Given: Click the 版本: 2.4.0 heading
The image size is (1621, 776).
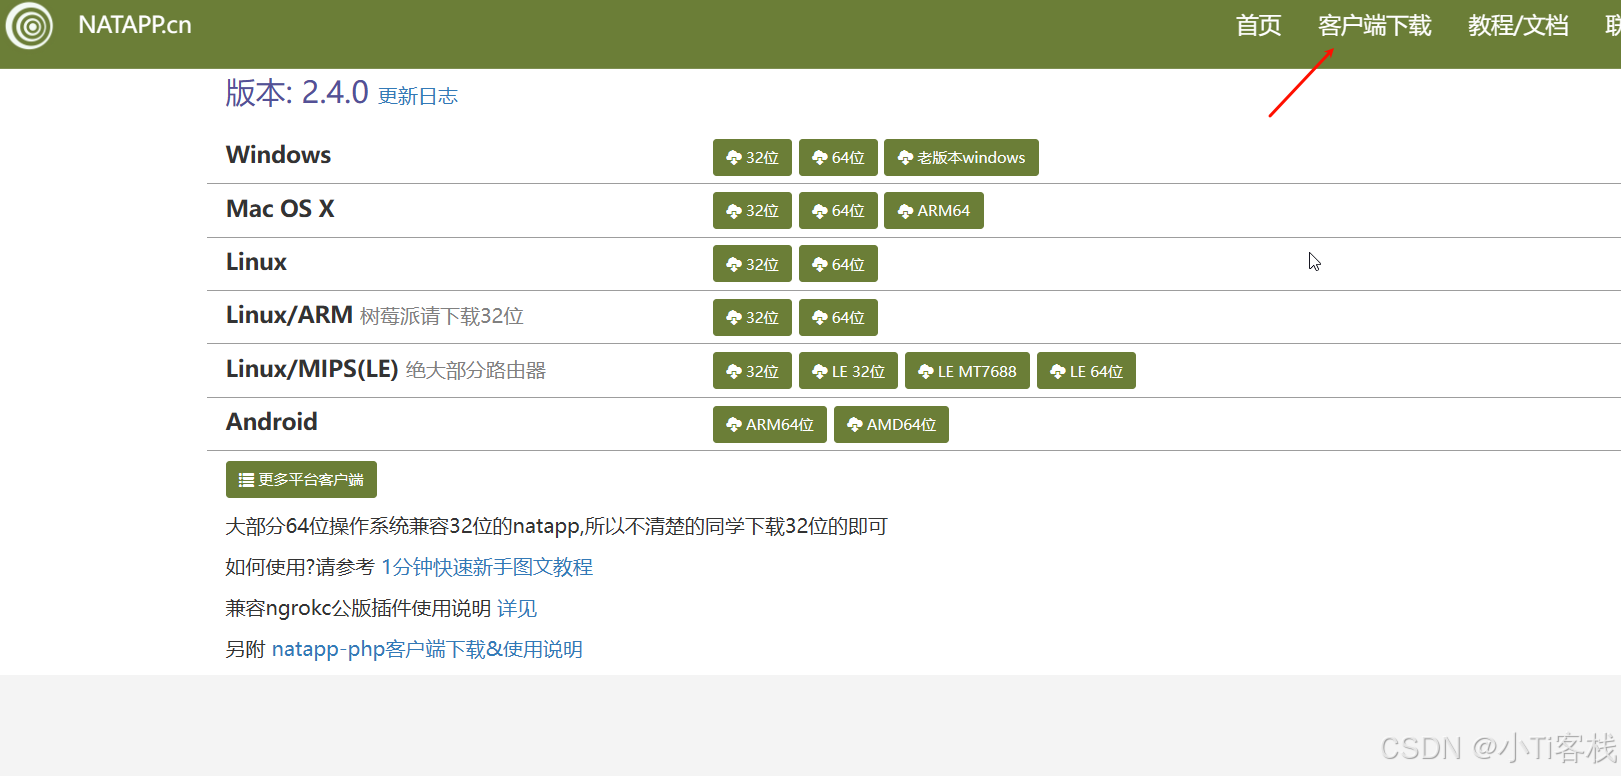Looking at the screenshot, I should (x=297, y=92).
